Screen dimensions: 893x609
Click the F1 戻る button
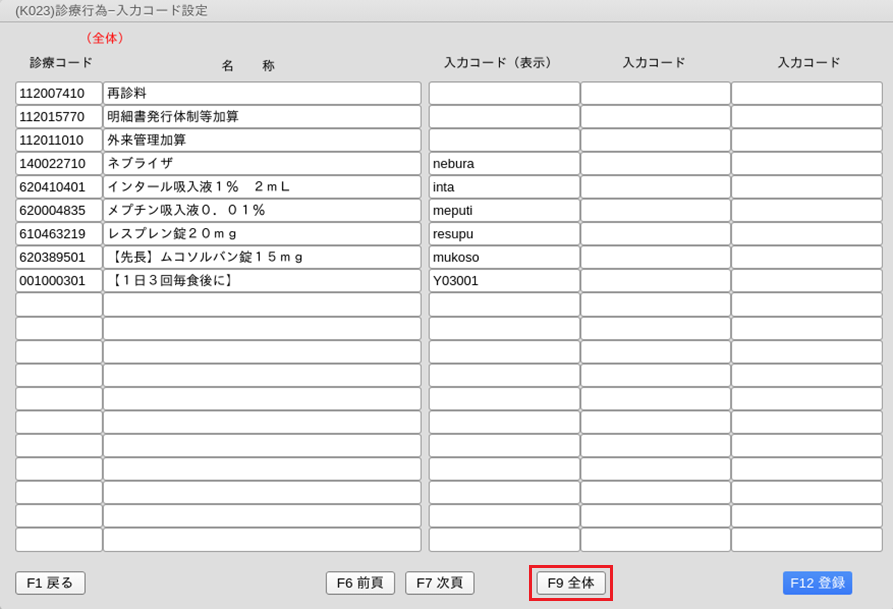point(50,583)
